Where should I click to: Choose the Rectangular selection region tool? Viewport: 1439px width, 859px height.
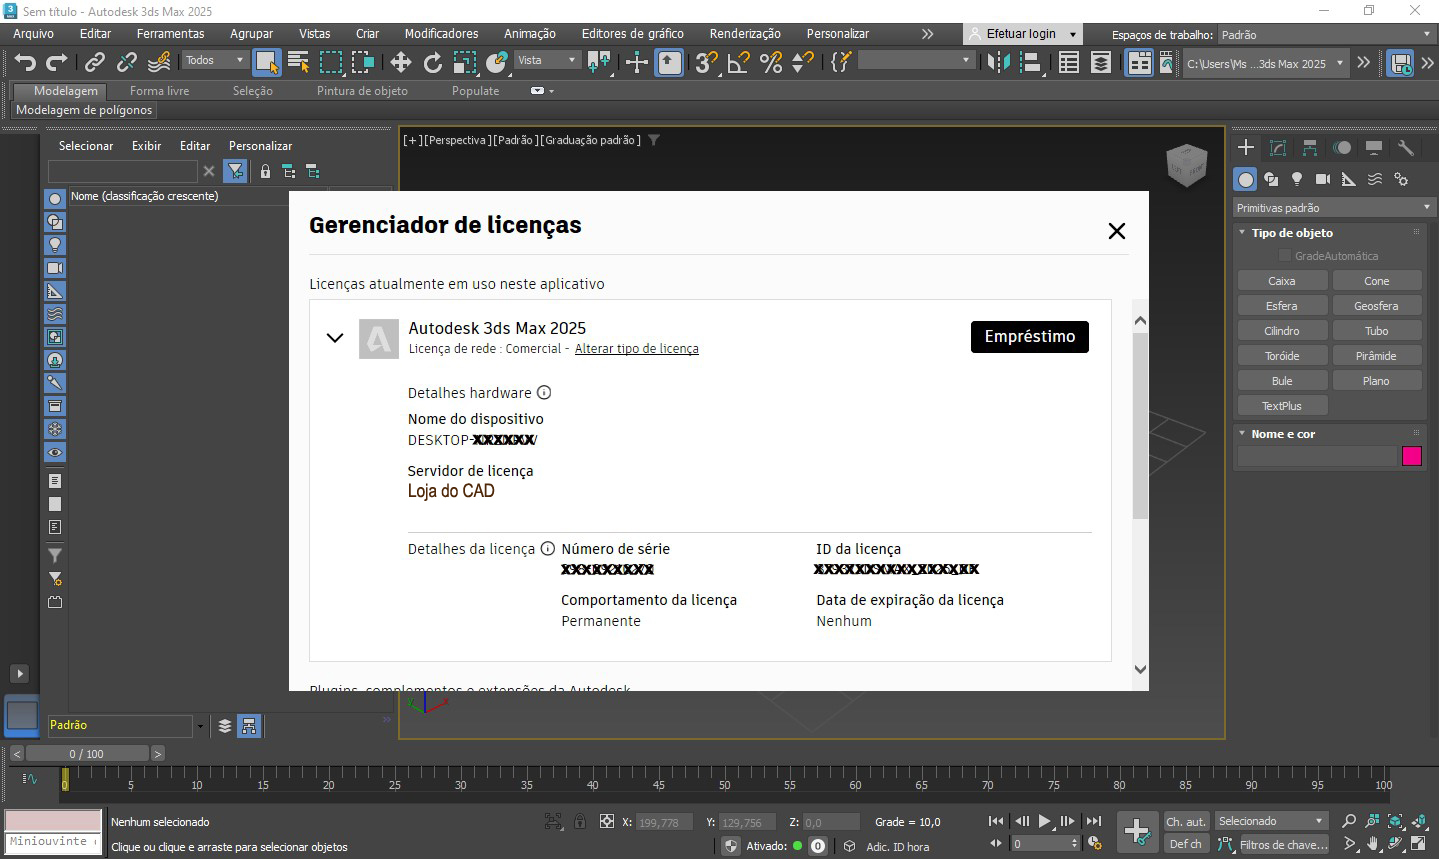[331, 62]
